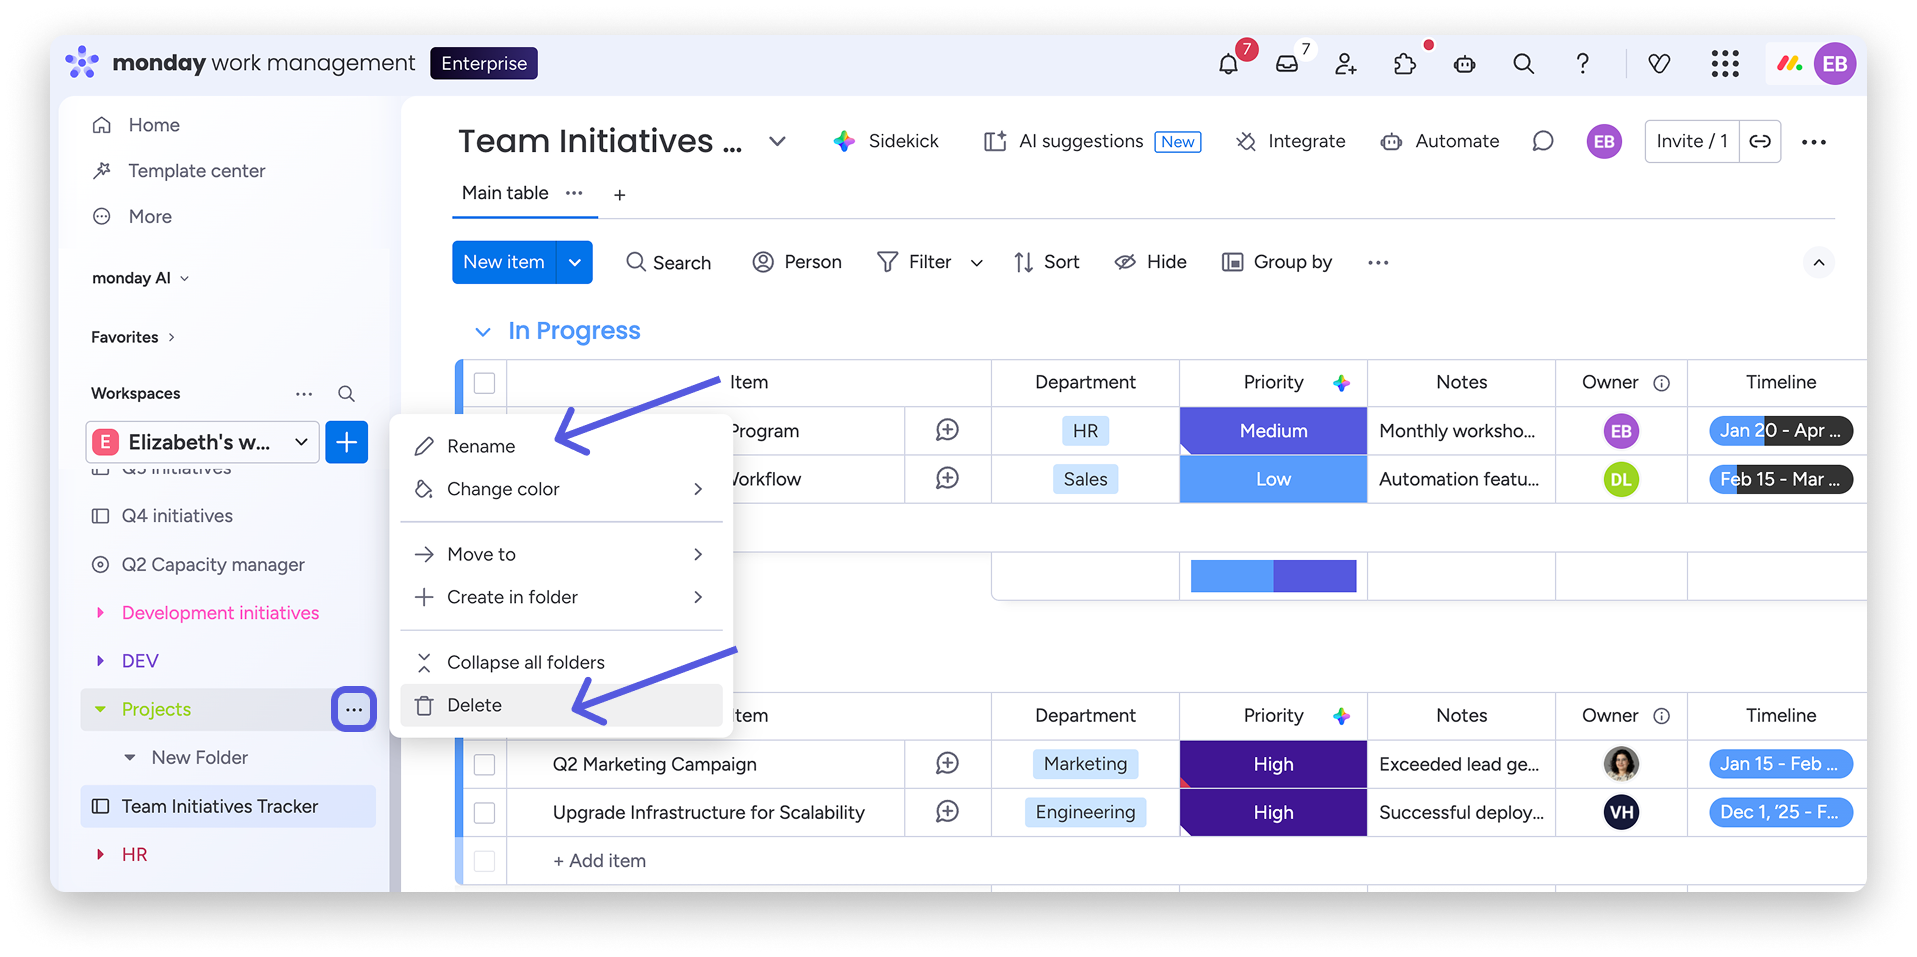Open the apps marketplace puzzle icon

[x=1405, y=64]
